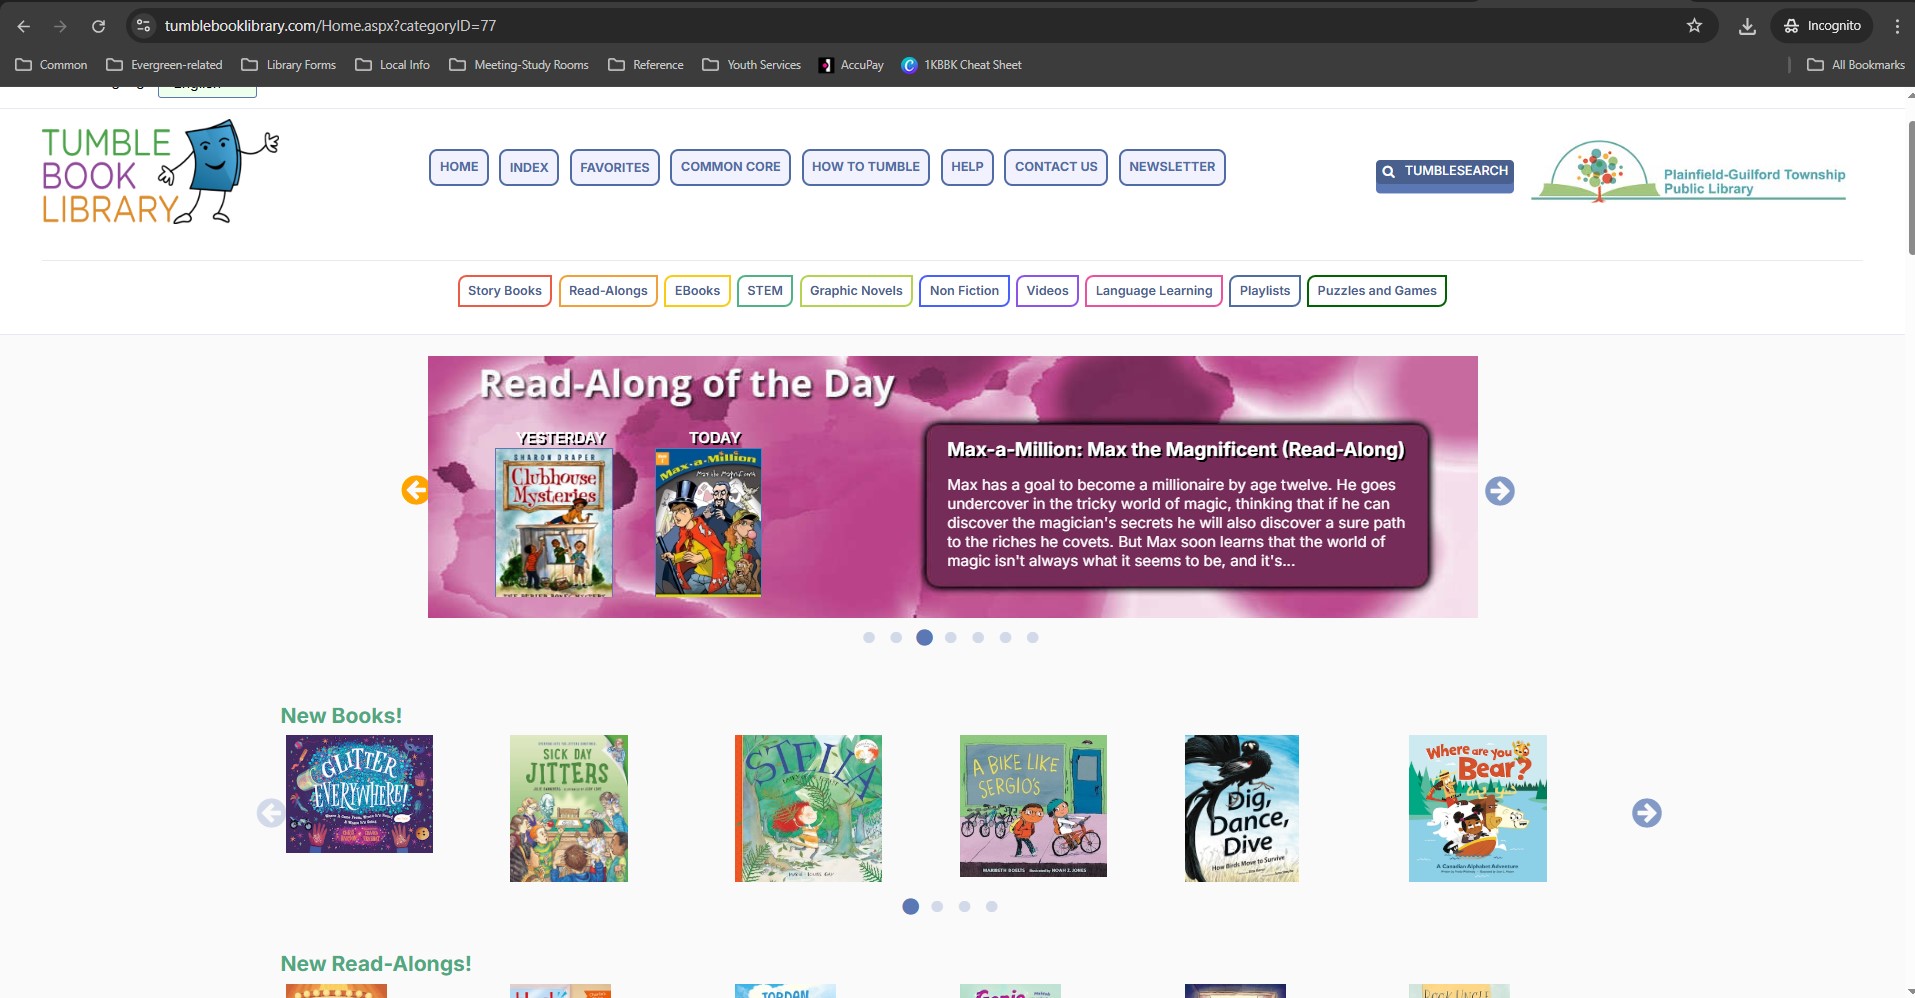Click the Plainfield-Guilford Township Public Library logo
The width and height of the screenshot is (1915, 998).
tap(1689, 172)
